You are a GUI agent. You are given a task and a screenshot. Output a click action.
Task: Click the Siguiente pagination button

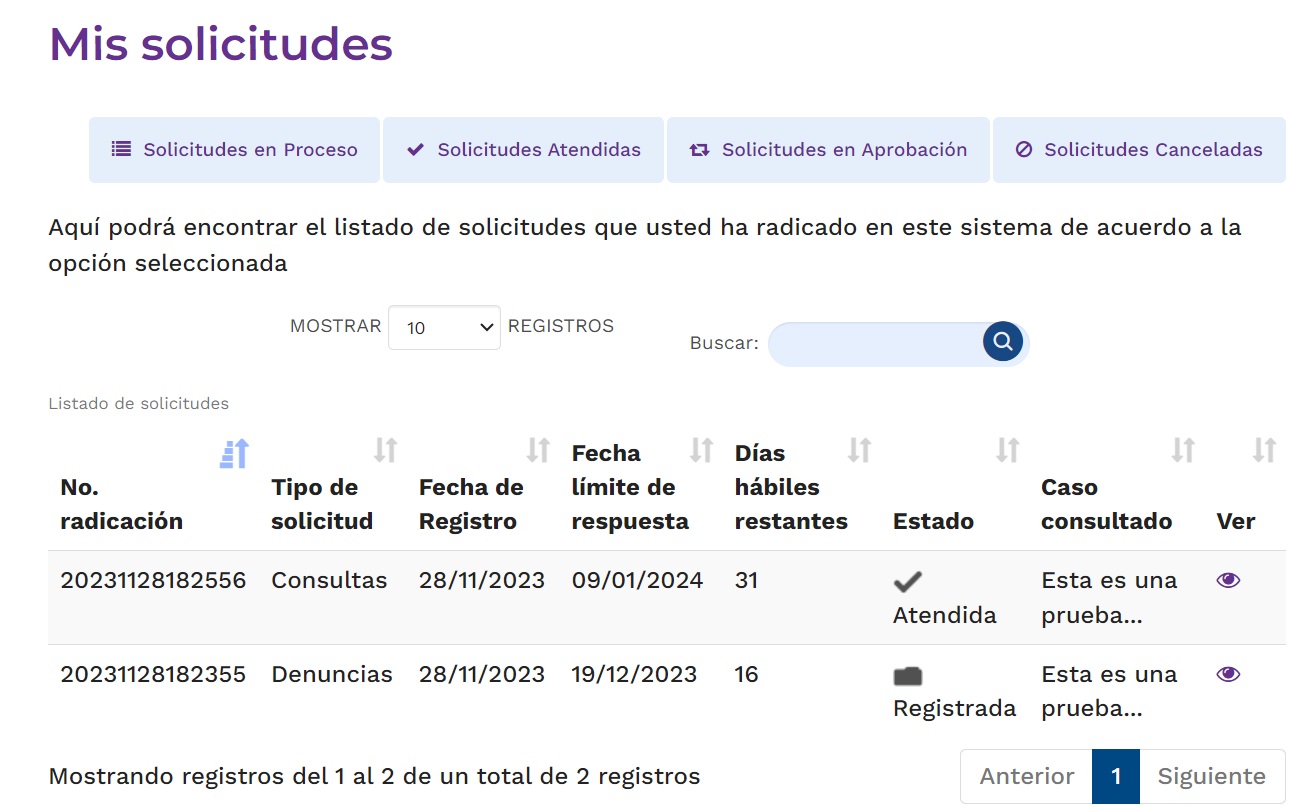(1212, 776)
